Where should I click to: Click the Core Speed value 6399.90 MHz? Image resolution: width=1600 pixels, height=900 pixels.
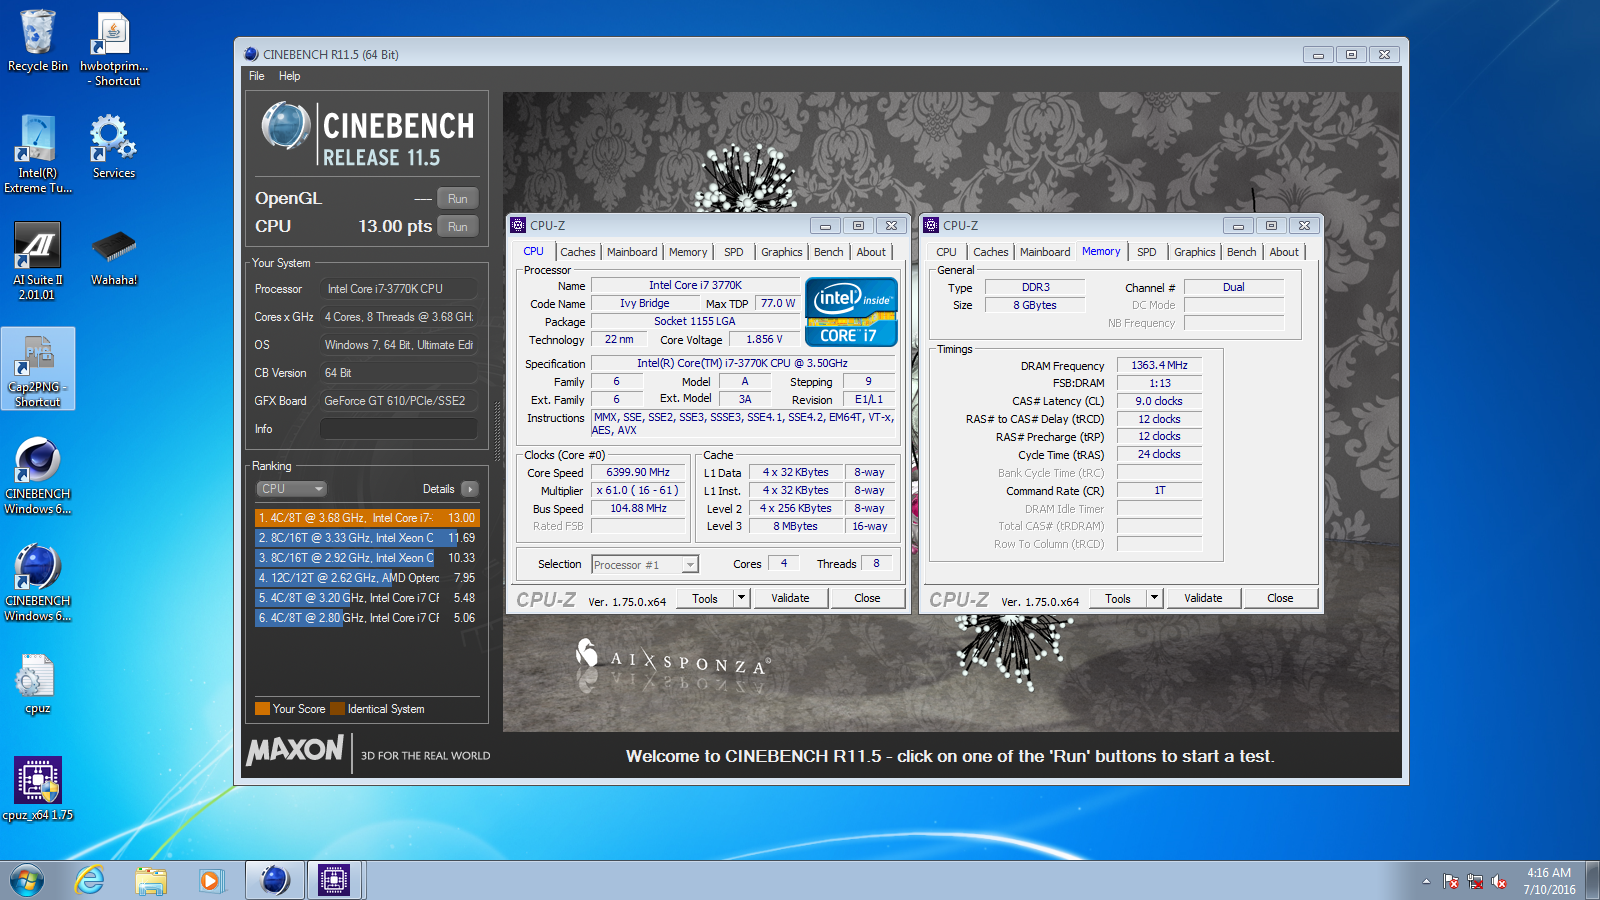tap(638, 472)
